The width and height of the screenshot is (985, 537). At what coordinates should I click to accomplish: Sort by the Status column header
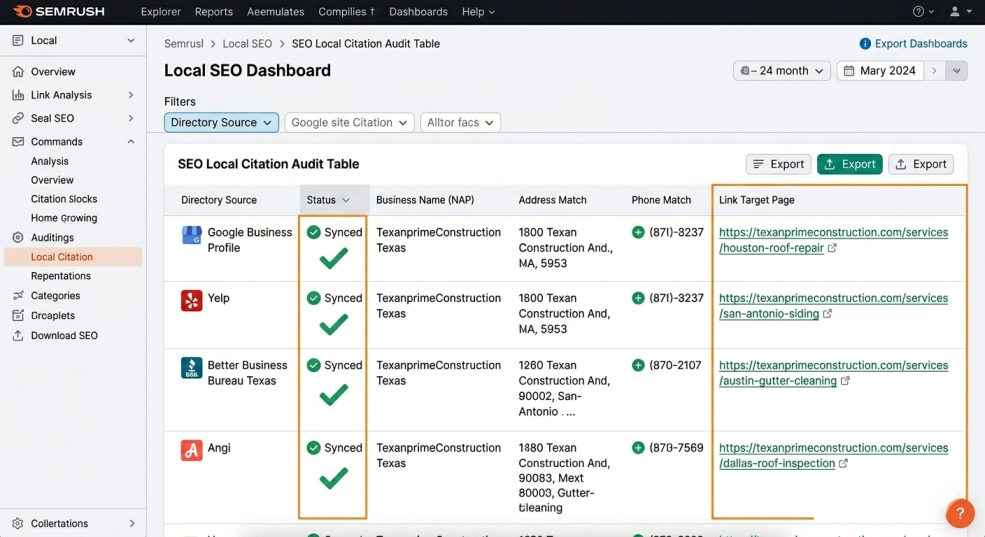pyautogui.click(x=334, y=200)
